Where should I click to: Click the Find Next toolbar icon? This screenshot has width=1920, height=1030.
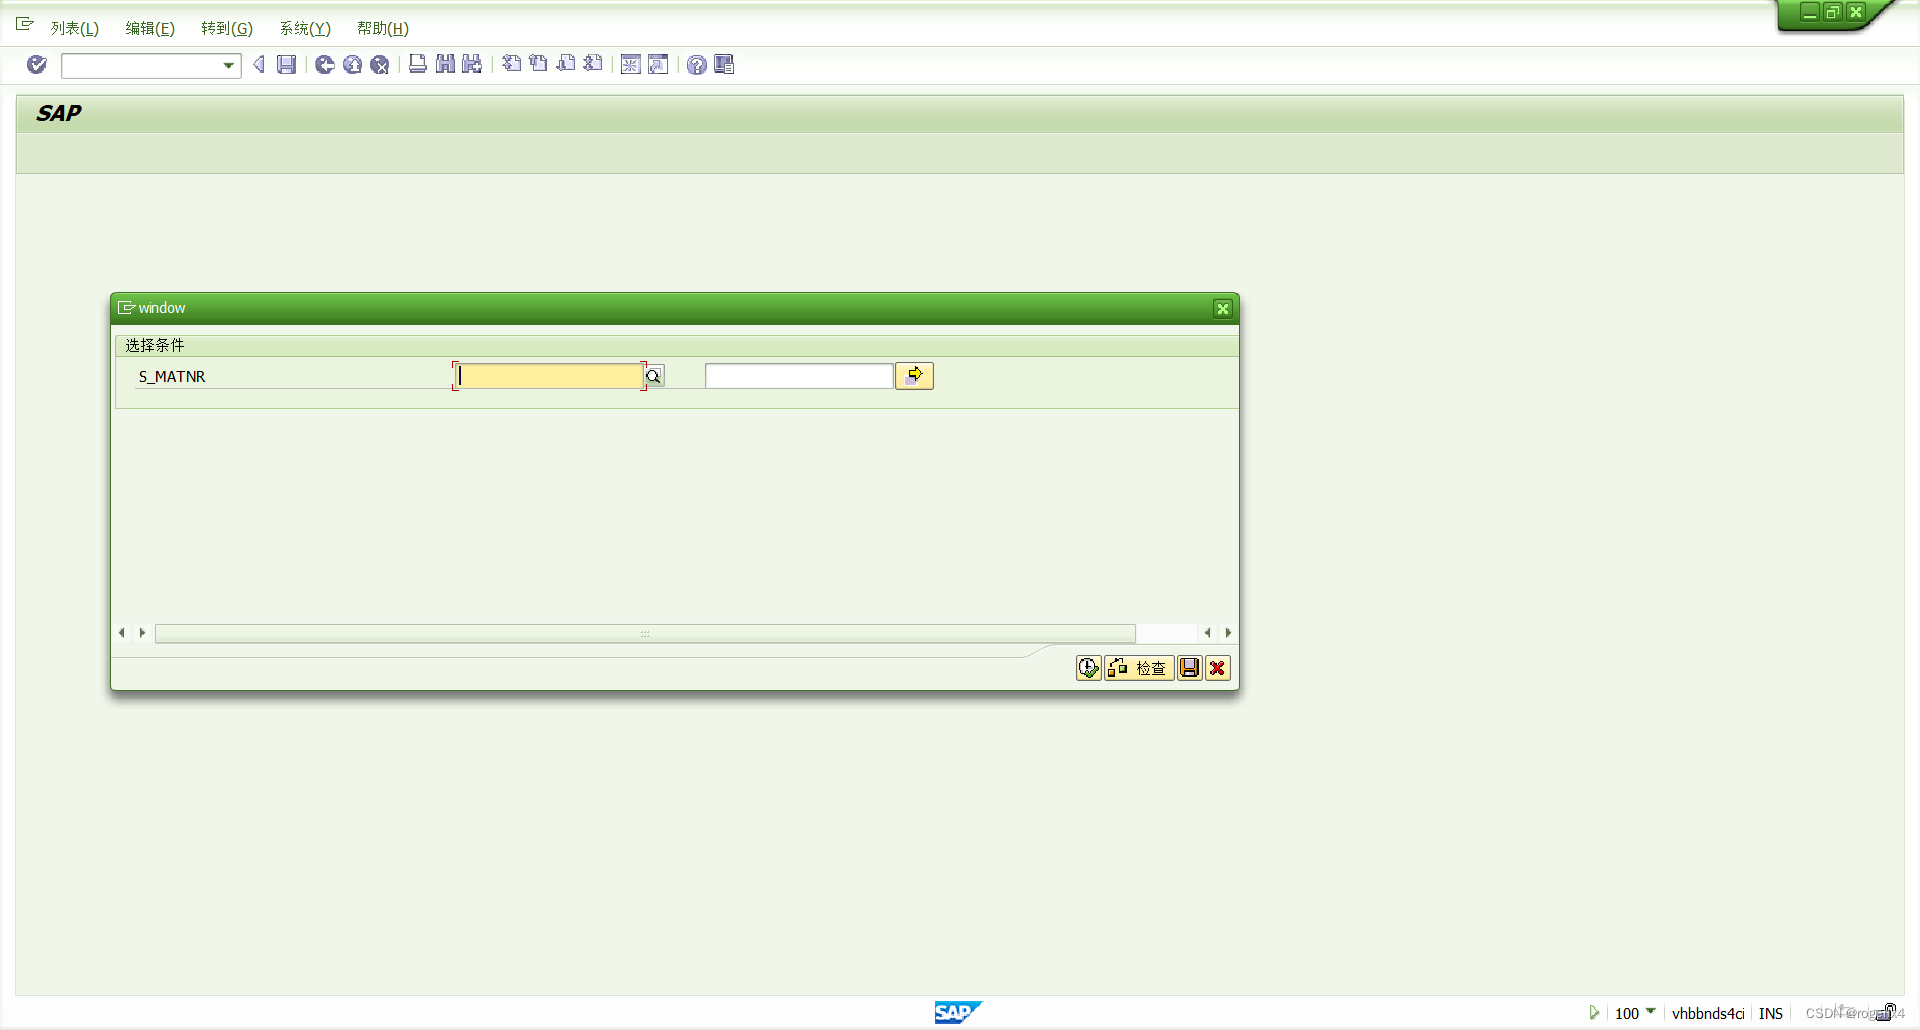point(471,64)
